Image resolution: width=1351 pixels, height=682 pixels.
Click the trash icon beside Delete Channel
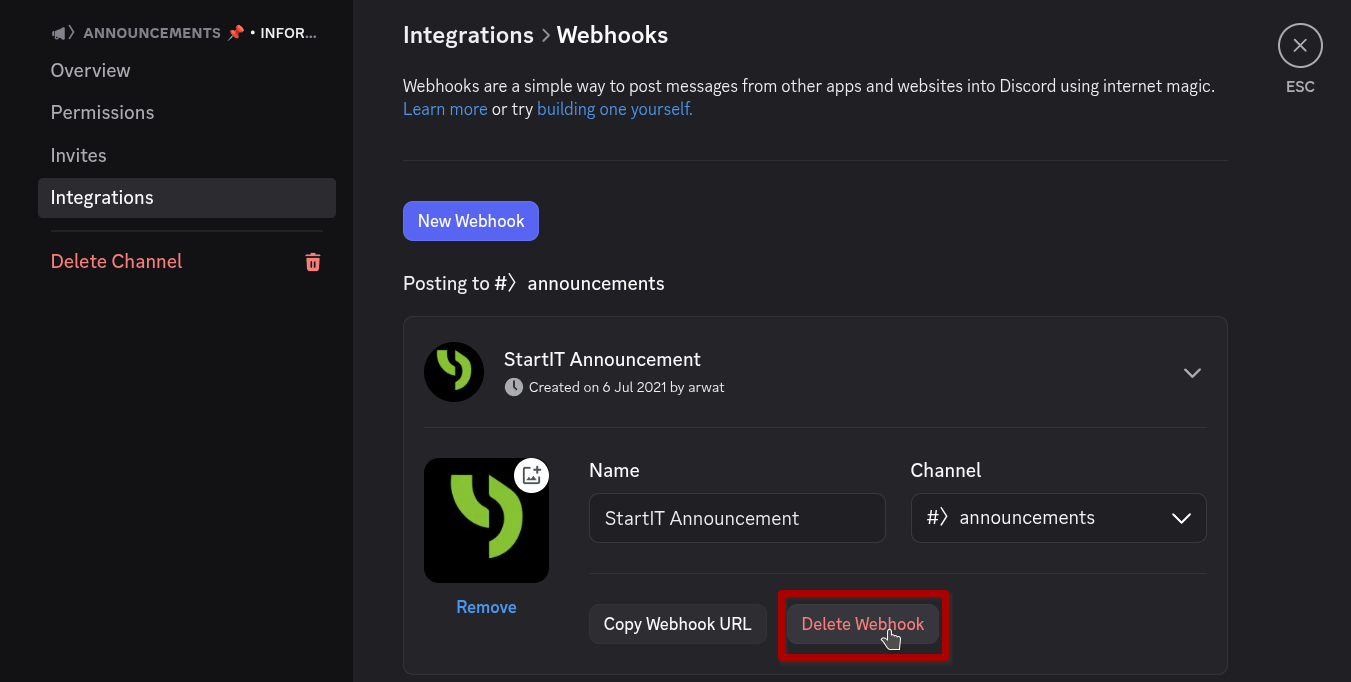tap(313, 262)
